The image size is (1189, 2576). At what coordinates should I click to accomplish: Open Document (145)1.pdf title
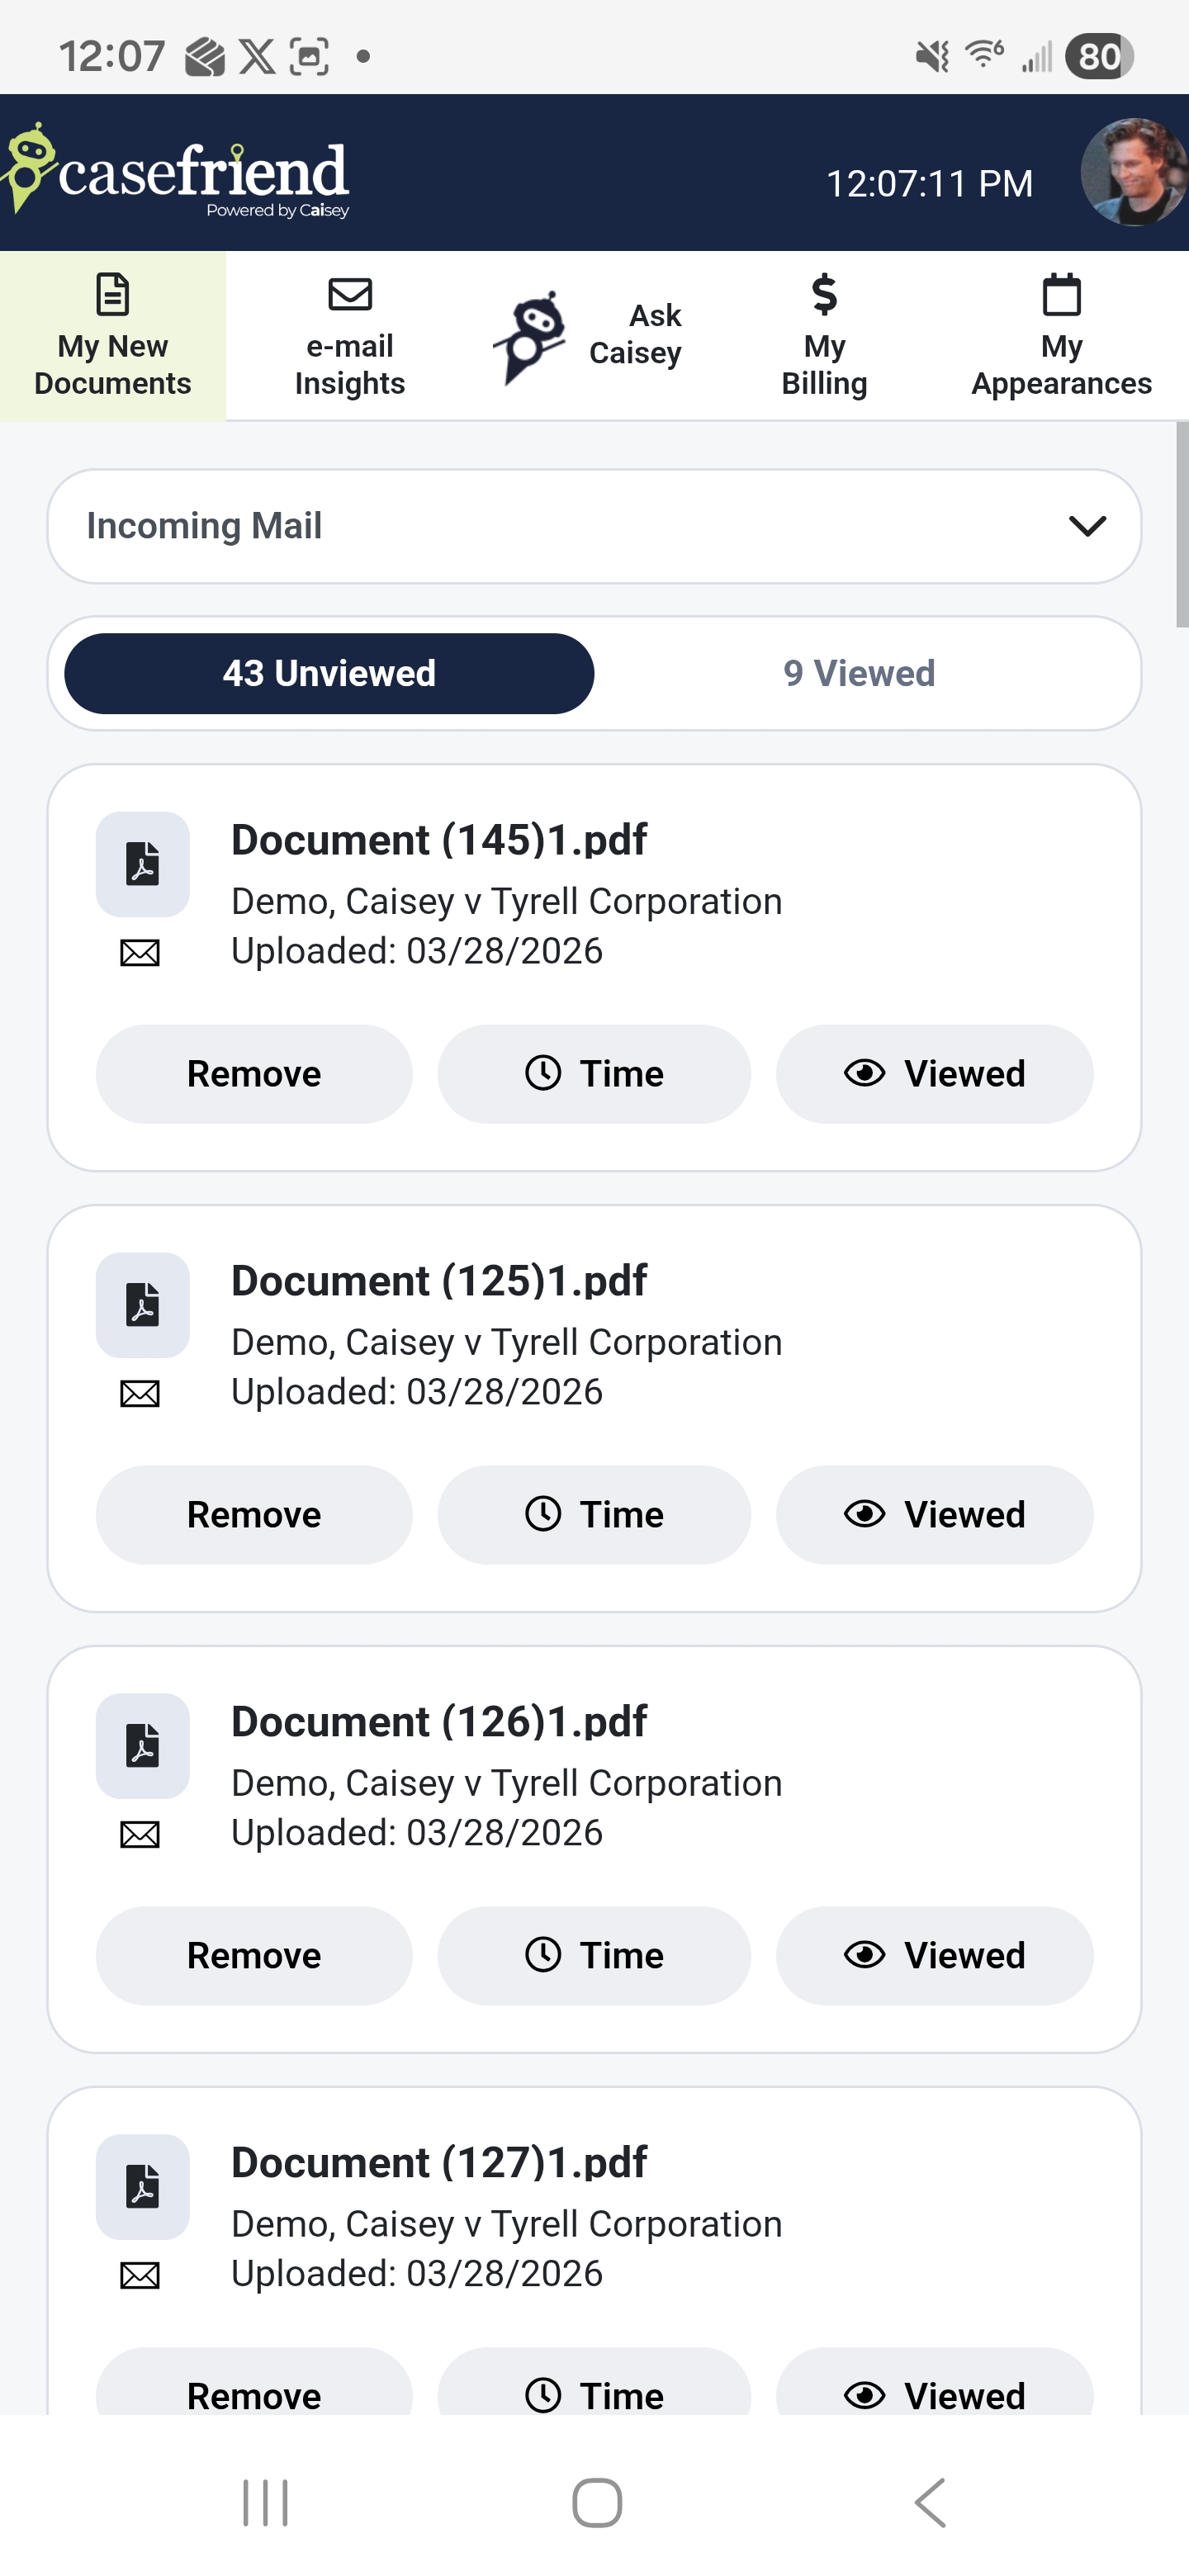point(439,840)
